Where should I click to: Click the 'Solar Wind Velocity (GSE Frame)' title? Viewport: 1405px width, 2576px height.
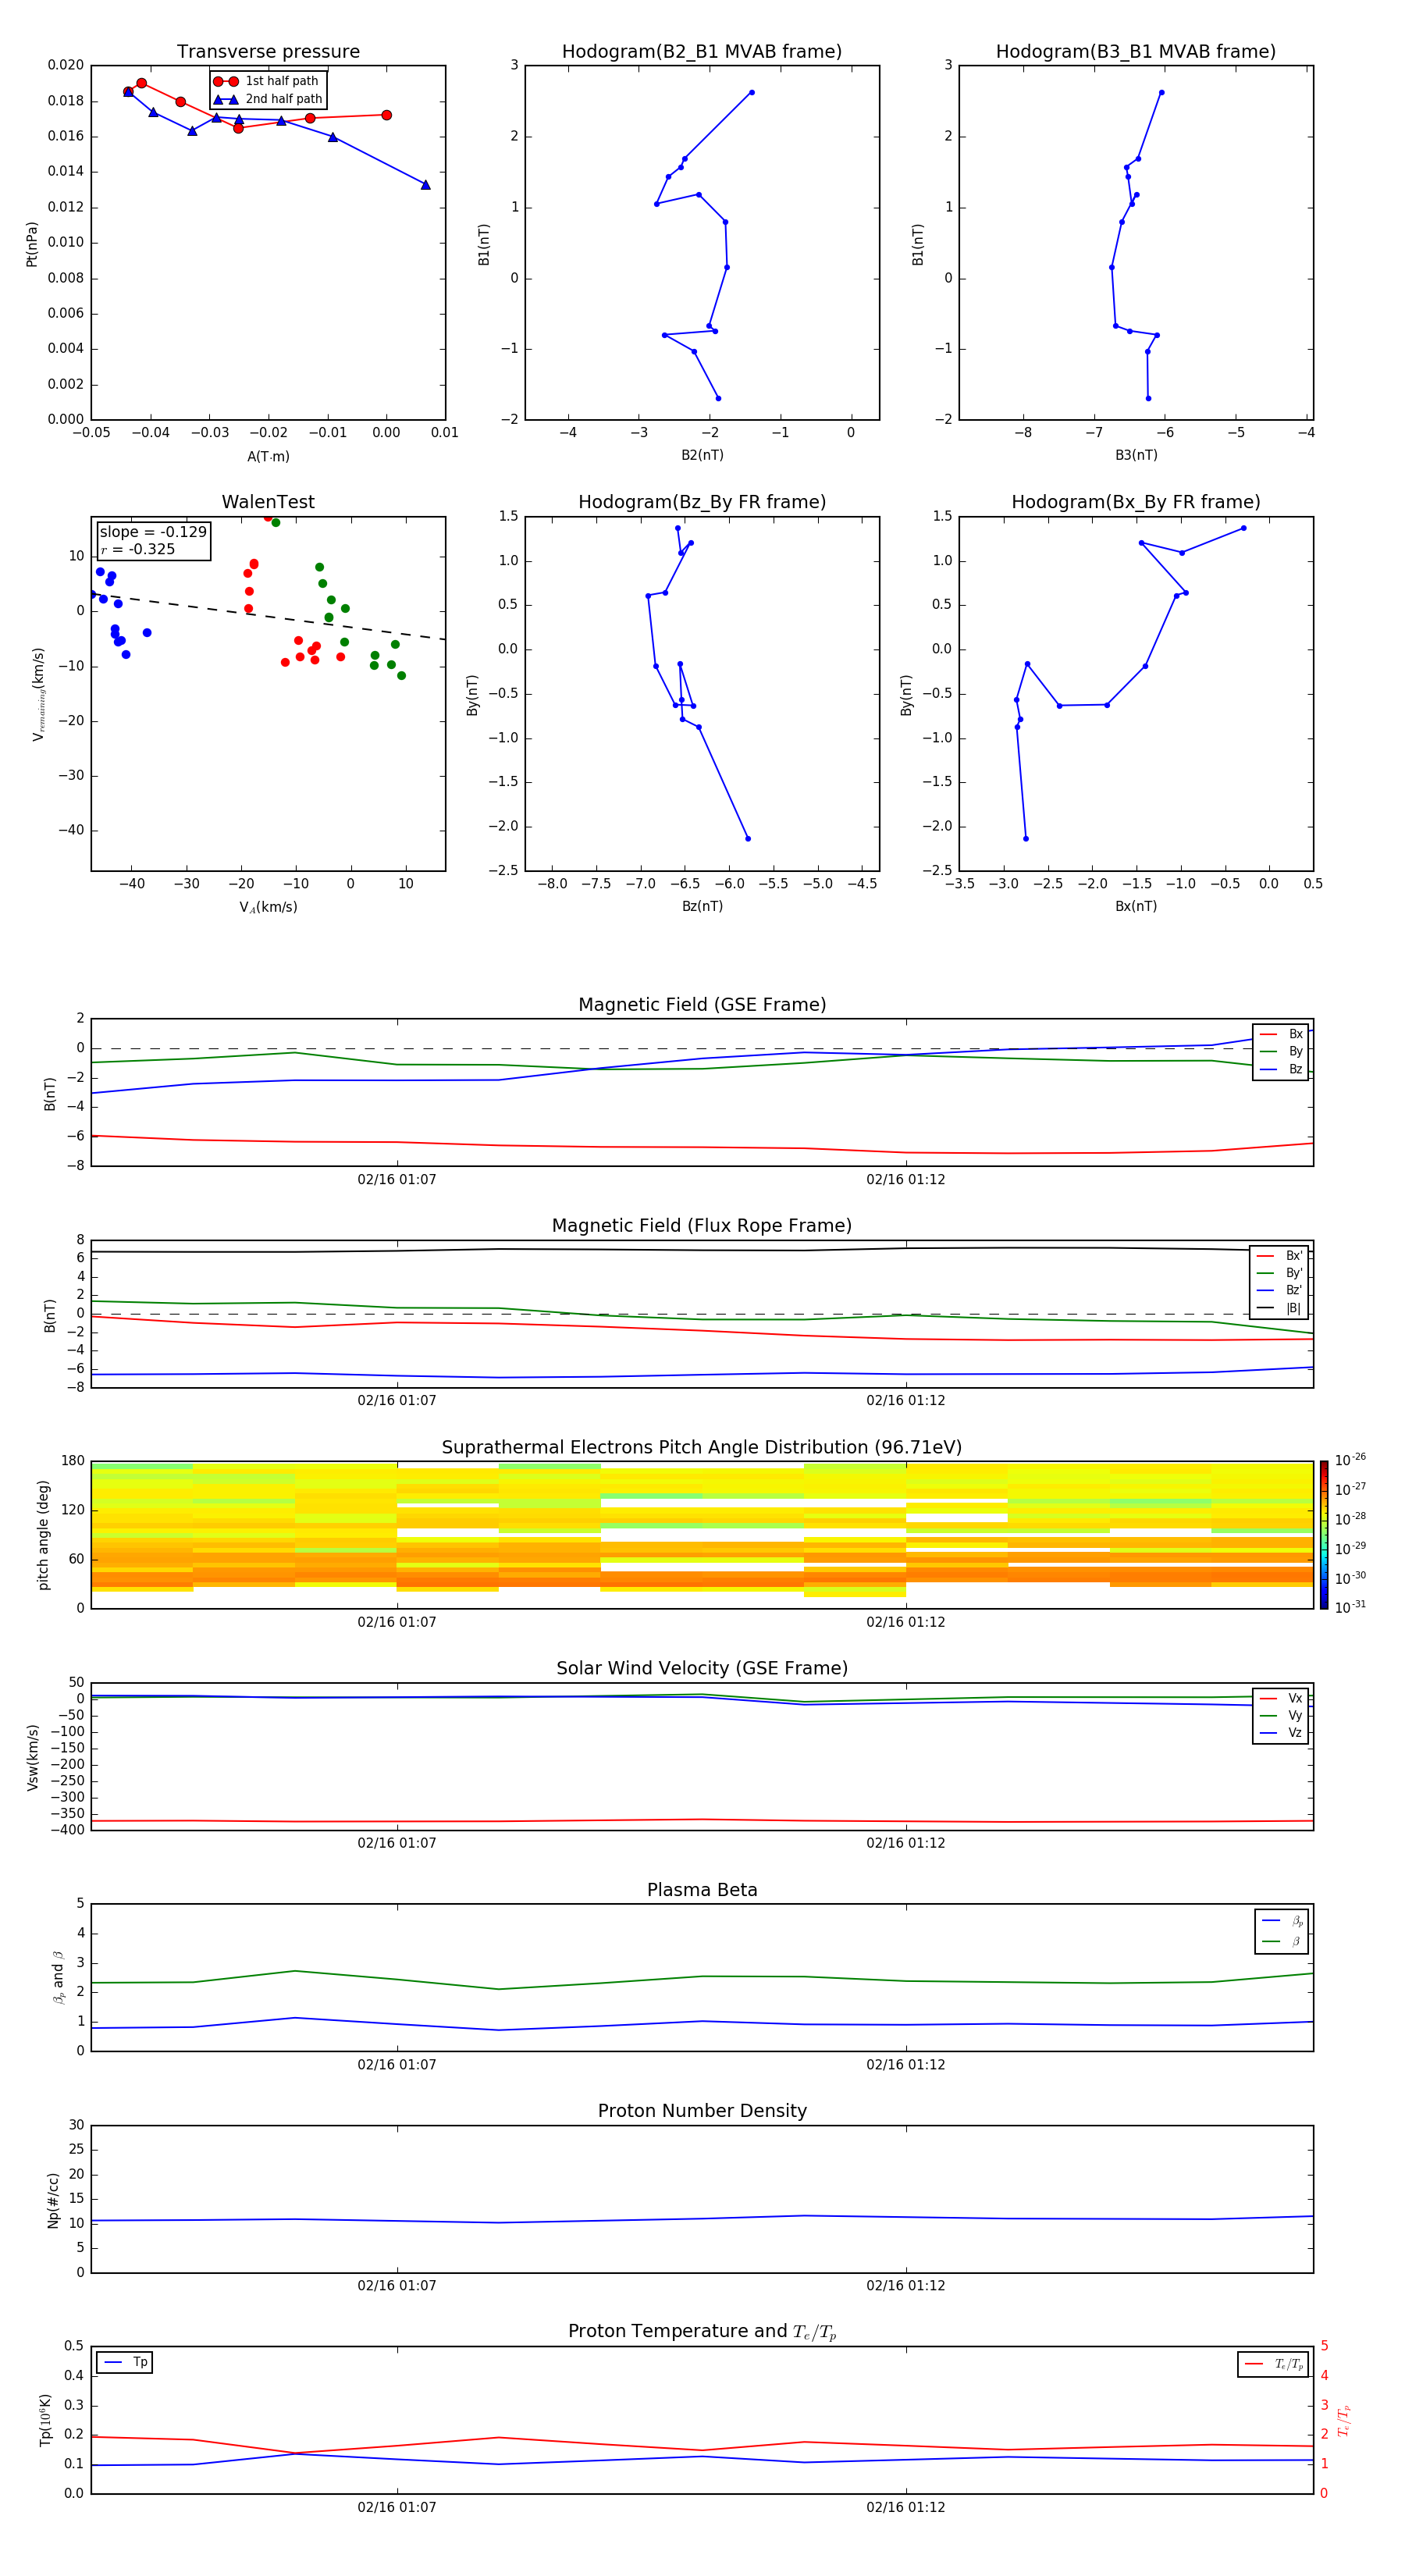click(702, 1668)
